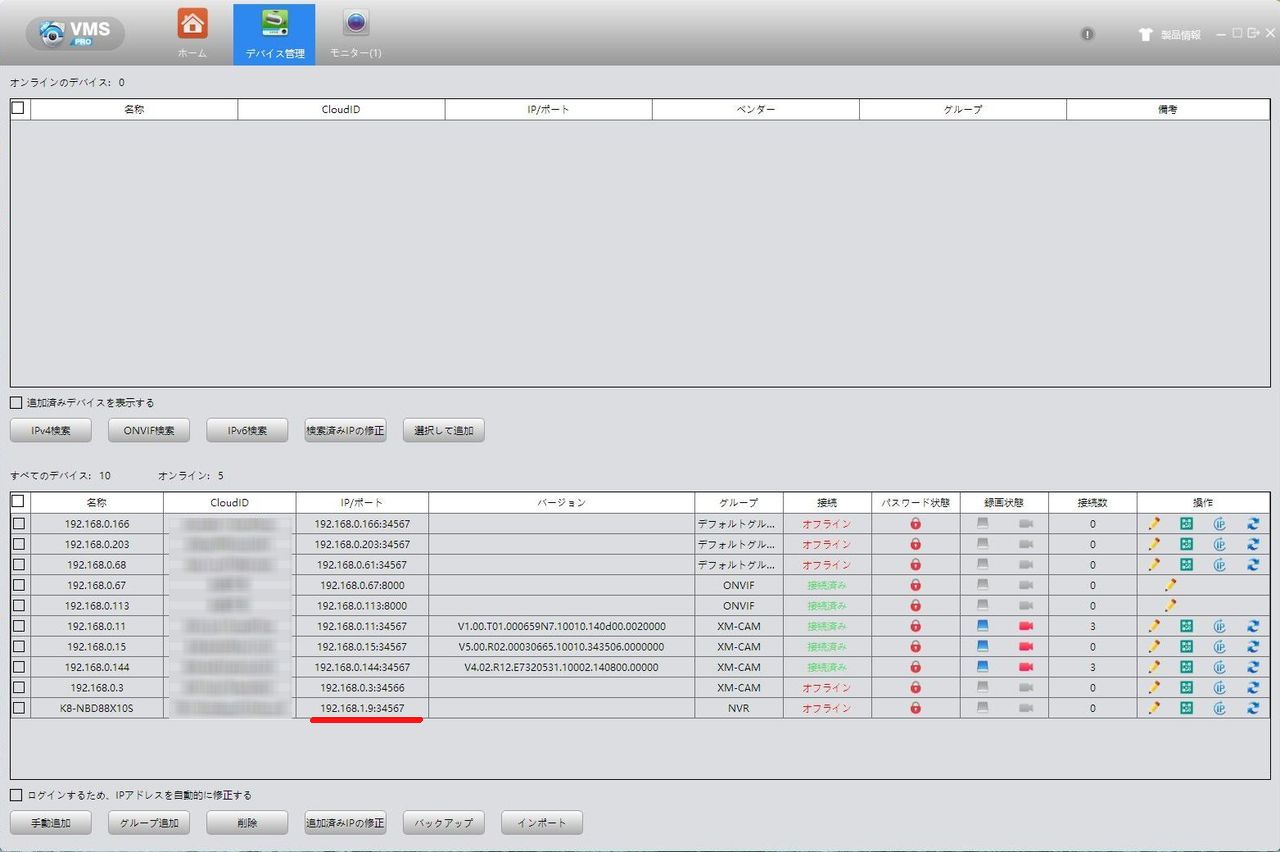Click the V5.00.R02.00030665 version cell

click(x=561, y=646)
